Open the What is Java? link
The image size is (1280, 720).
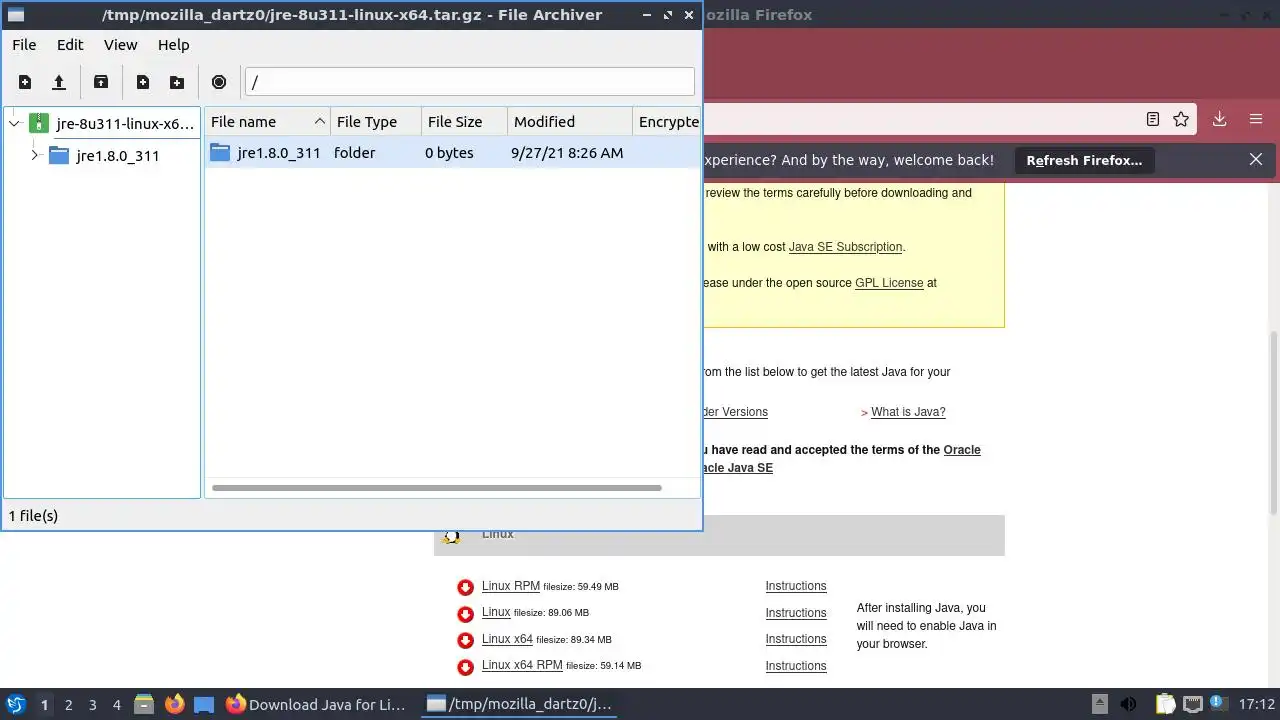click(x=908, y=412)
